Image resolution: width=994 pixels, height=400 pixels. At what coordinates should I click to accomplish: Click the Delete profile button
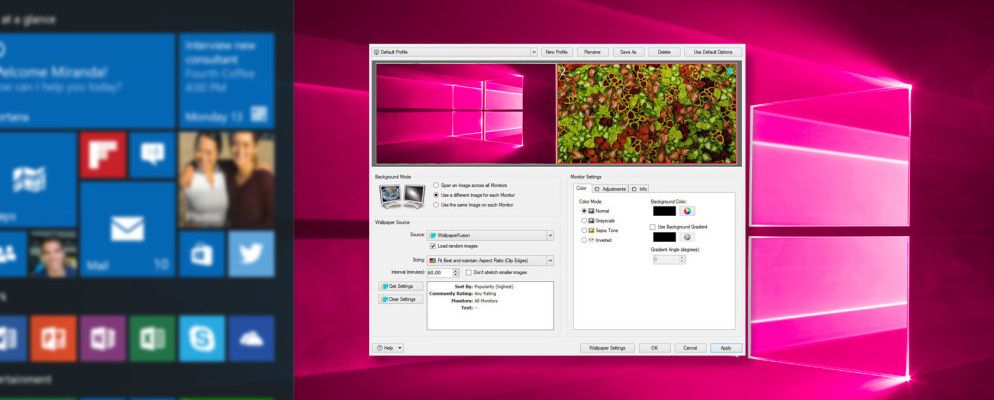pos(664,52)
